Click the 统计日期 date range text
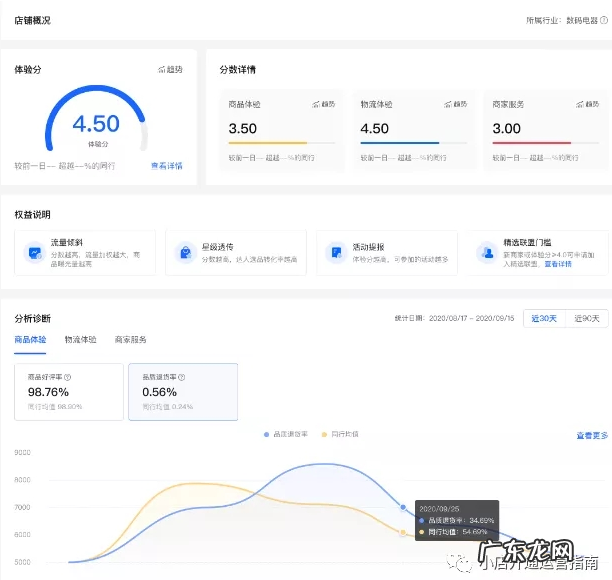 click(x=454, y=318)
